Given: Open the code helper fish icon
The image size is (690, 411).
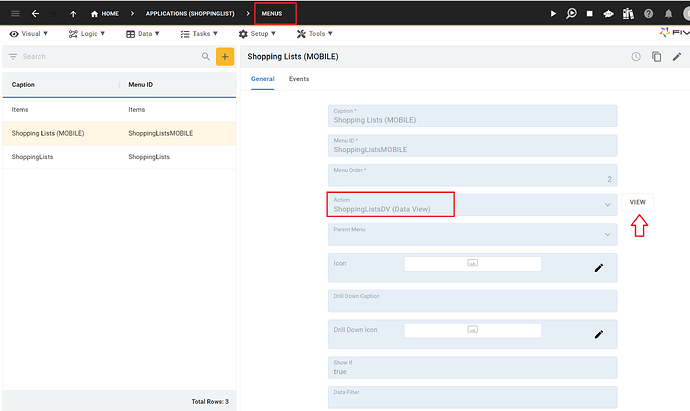Looking at the screenshot, I should pyautogui.click(x=609, y=14).
